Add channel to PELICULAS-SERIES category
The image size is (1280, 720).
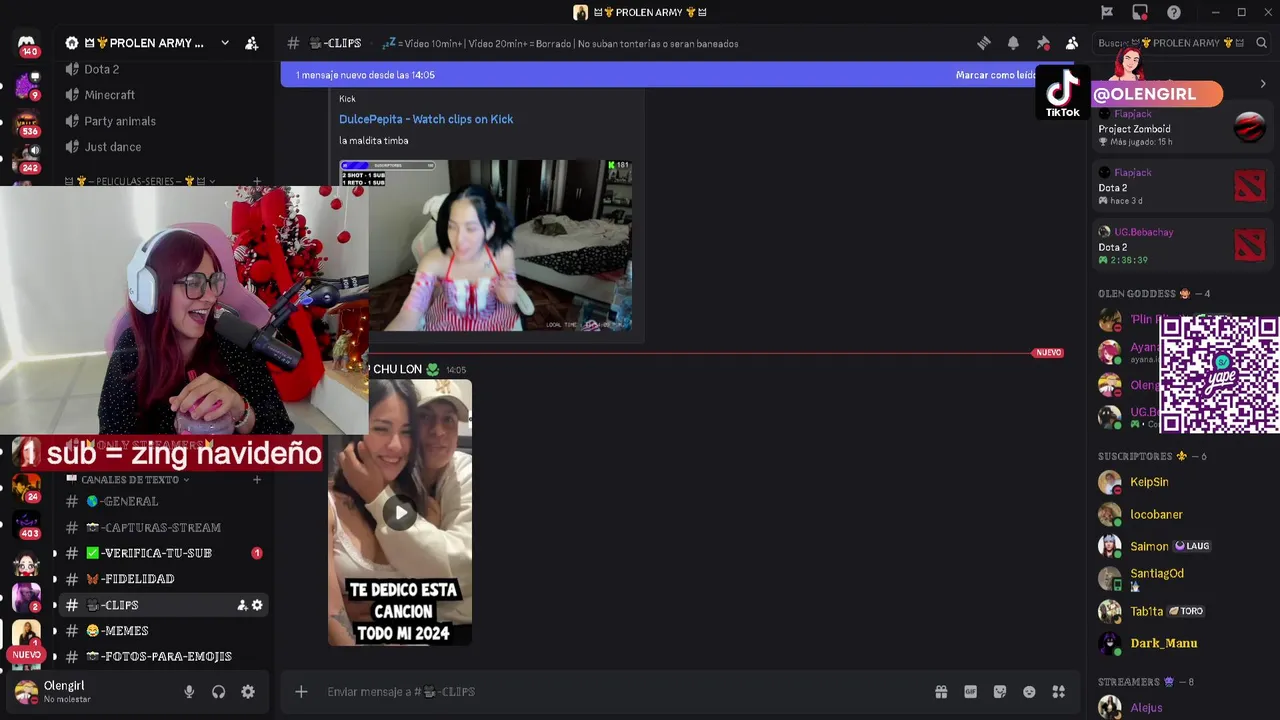(257, 181)
